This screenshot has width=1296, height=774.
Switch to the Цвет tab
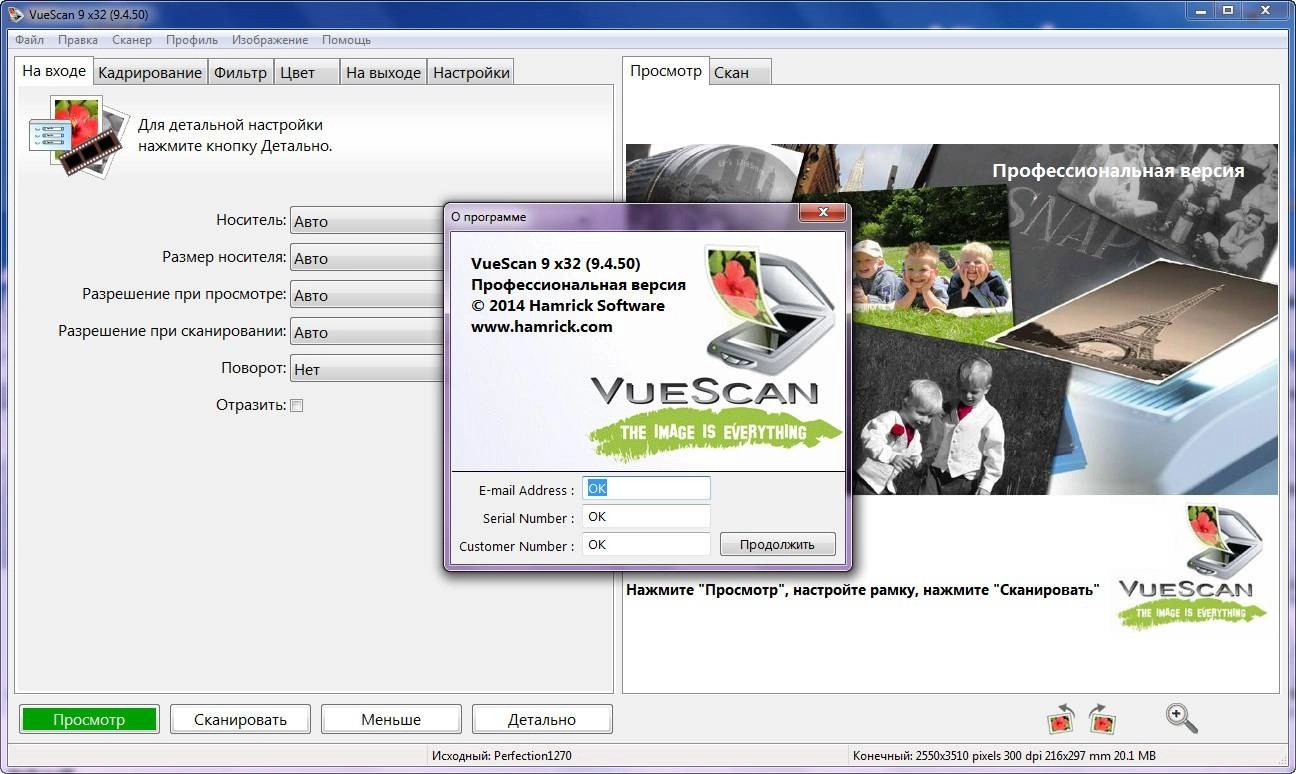pyautogui.click(x=306, y=72)
